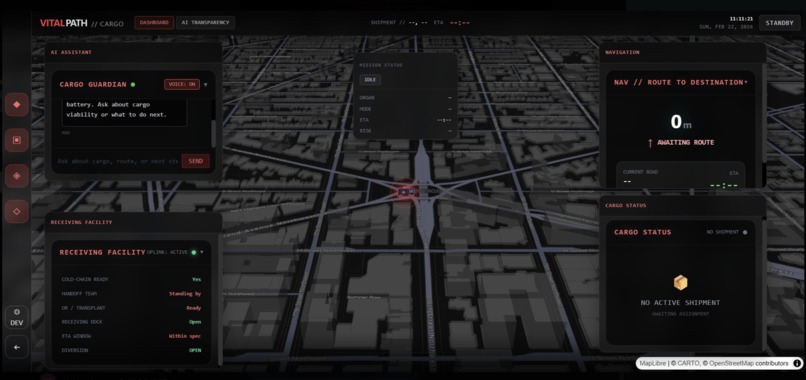Click the green ETA time in Navigation

tap(724, 185)
